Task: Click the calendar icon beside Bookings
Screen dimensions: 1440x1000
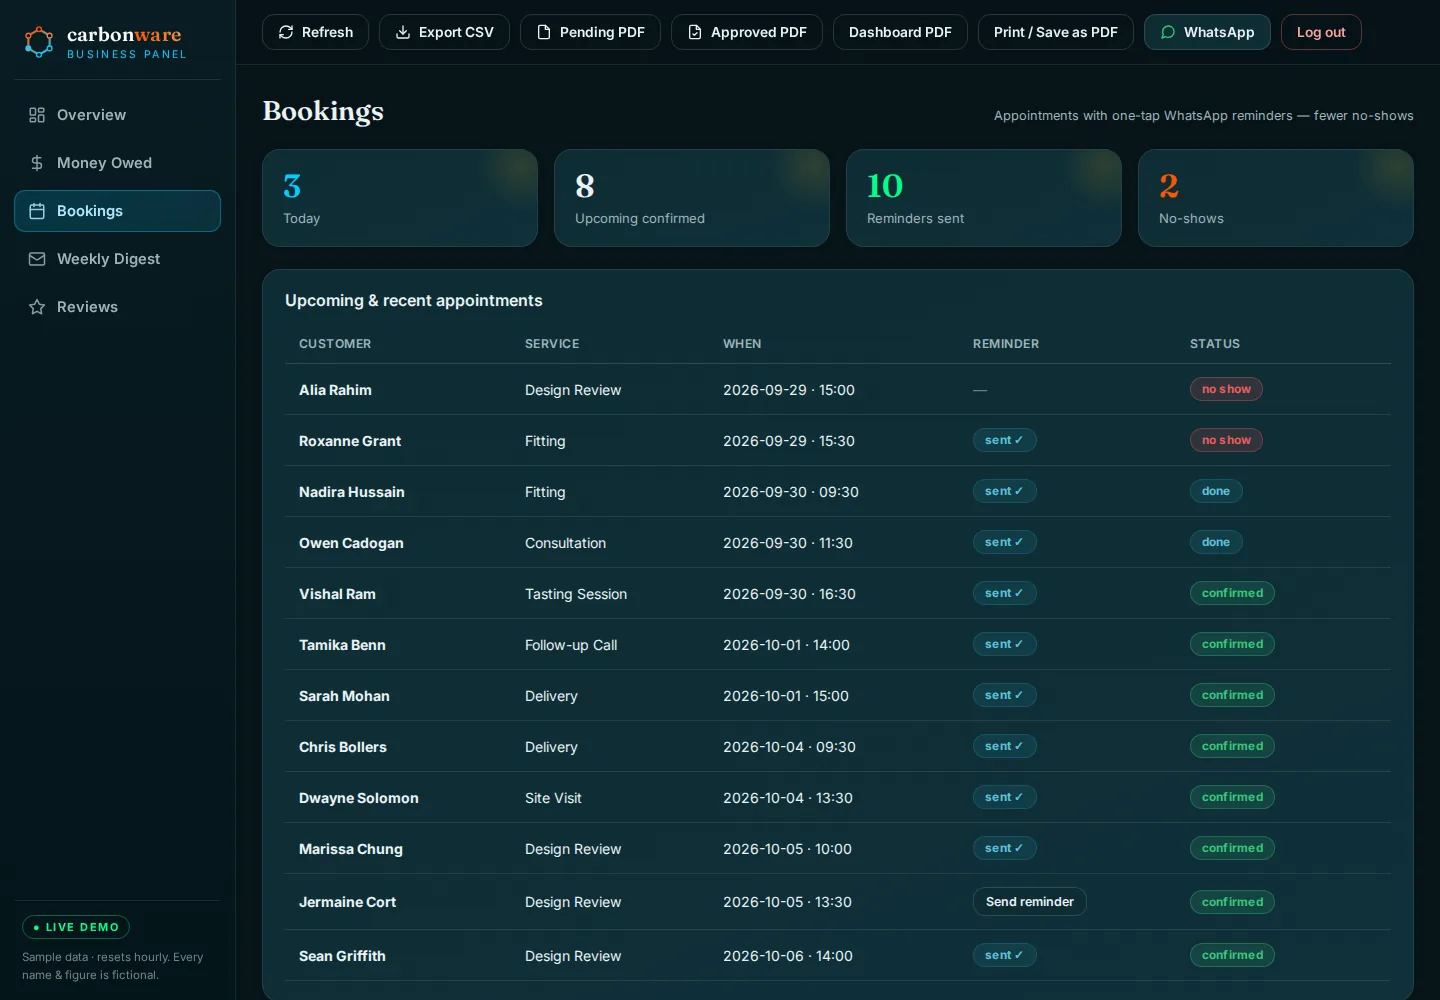Action: click(x=37, y=211)
